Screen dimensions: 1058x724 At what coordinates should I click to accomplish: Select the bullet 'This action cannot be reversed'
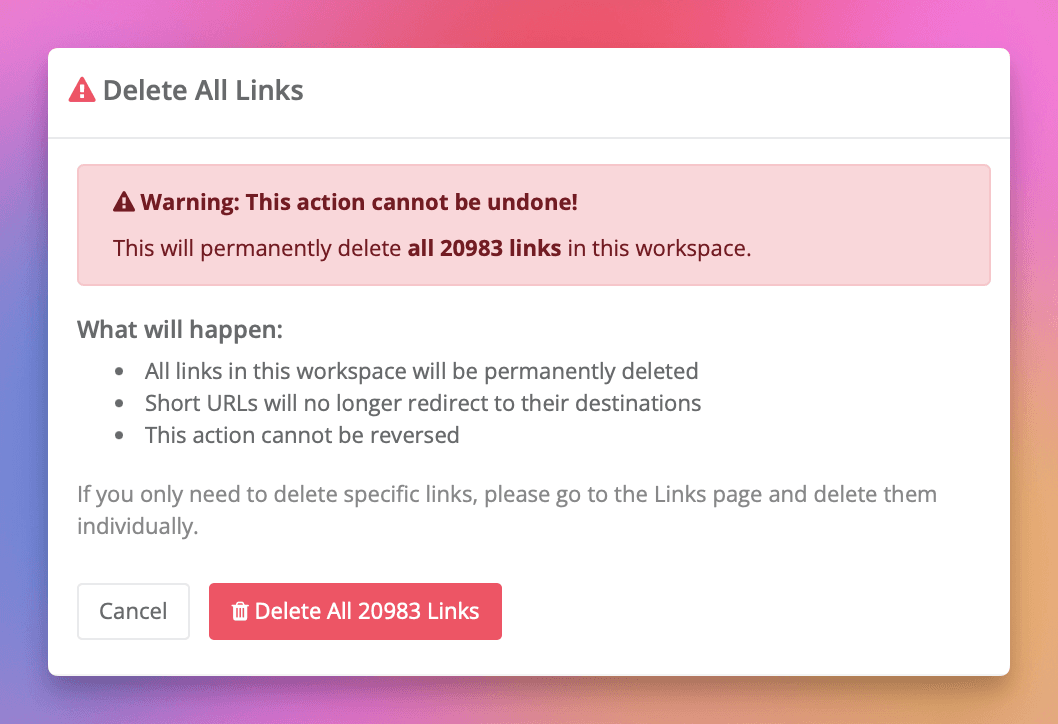click(302, 435)
